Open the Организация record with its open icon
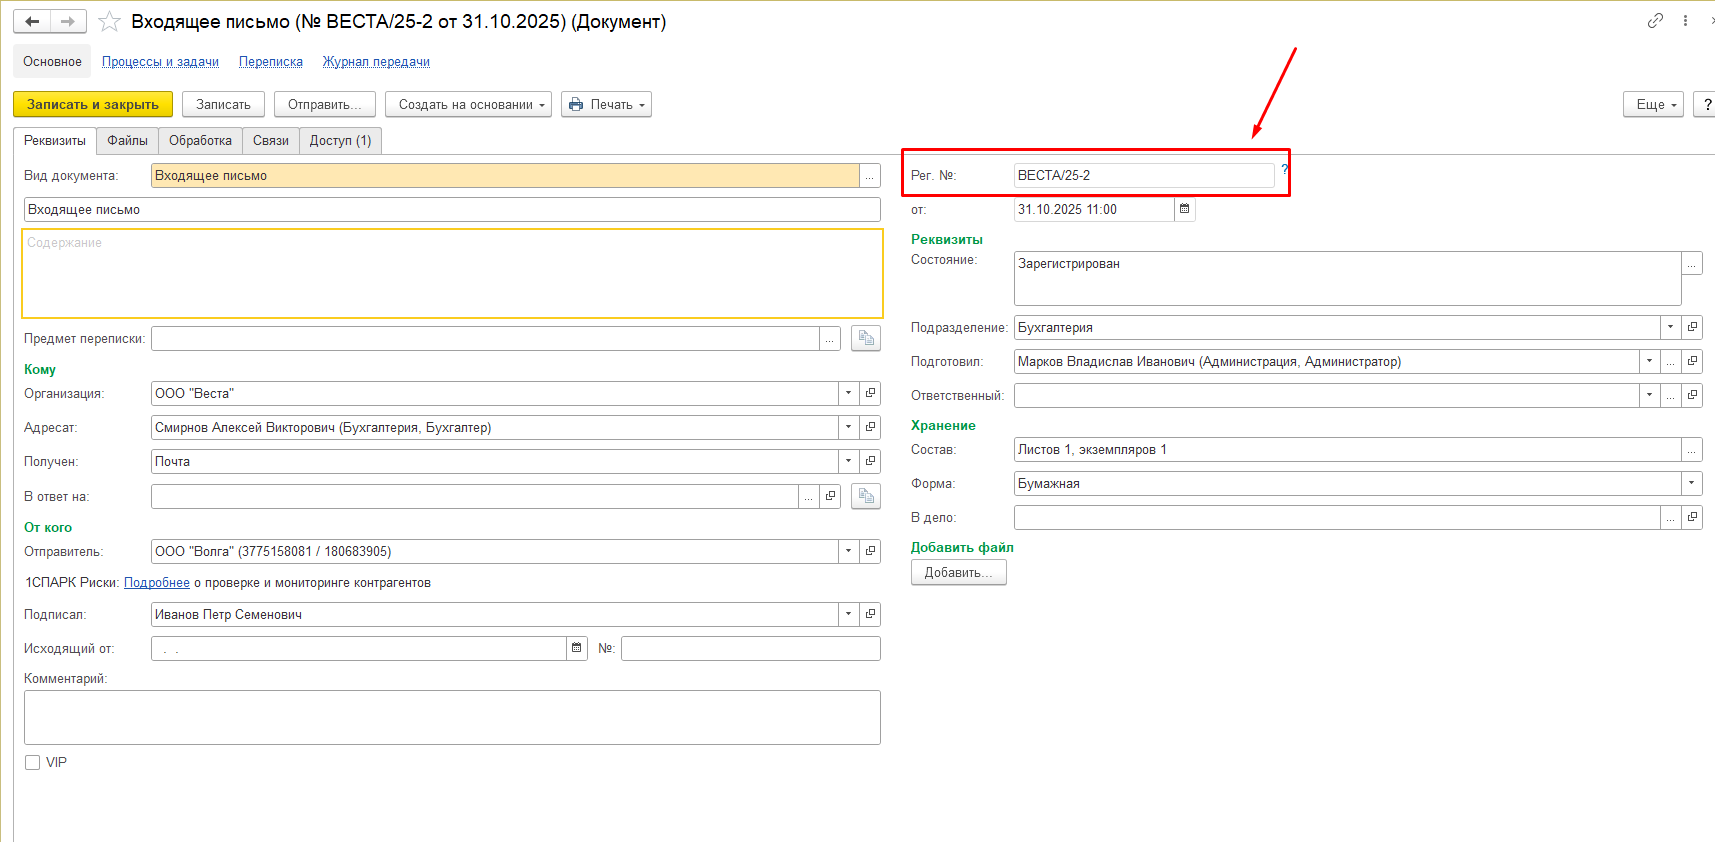Viewport: 1715px width, 842px height. point(870,393)
